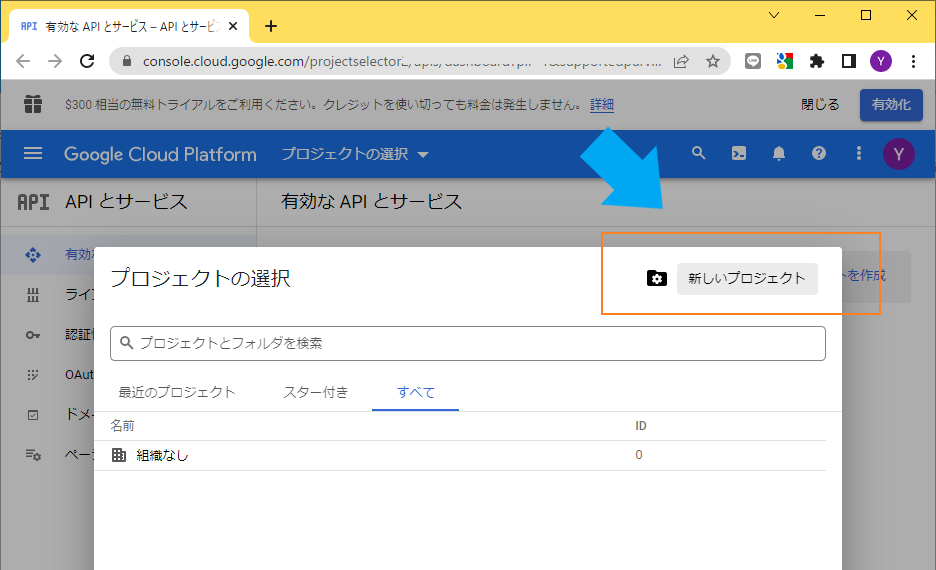The width and height of the screenshot is (936, 570).
Task: Click the 名前 column header
Action: [x=122, y=426]
